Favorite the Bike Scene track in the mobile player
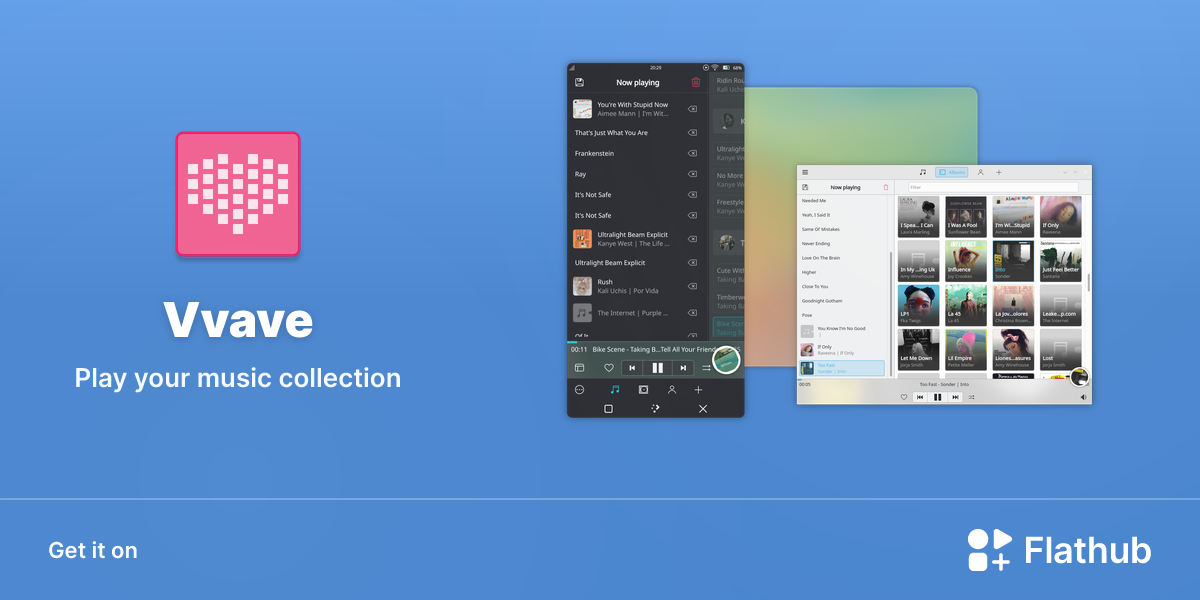The image size is (1200, 600). point(608,368)
